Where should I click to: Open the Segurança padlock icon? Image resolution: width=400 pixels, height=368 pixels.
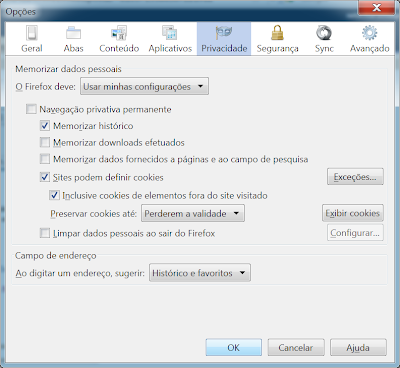tap(277, 33)
